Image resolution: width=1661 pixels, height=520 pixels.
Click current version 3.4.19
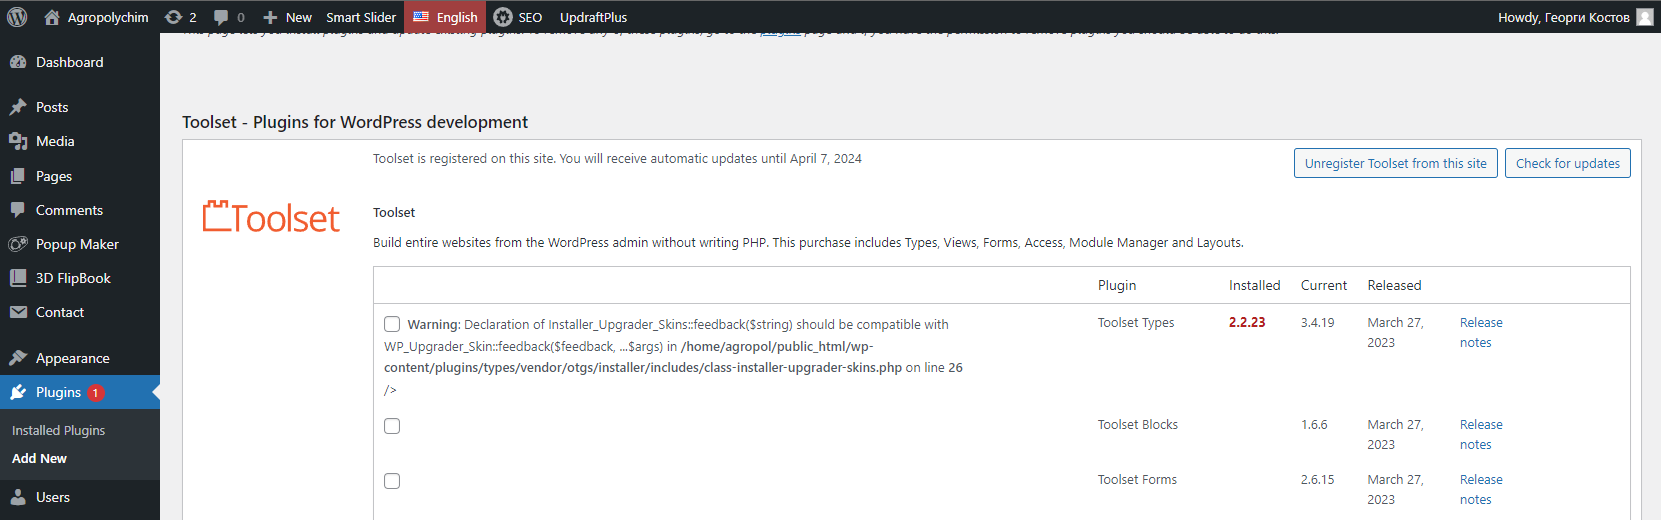1317,322
